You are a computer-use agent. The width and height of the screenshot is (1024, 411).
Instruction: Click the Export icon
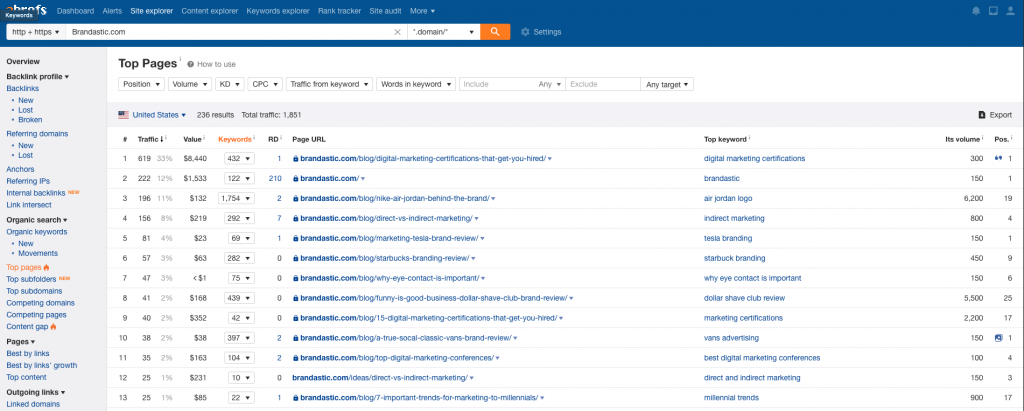(981, 115)
